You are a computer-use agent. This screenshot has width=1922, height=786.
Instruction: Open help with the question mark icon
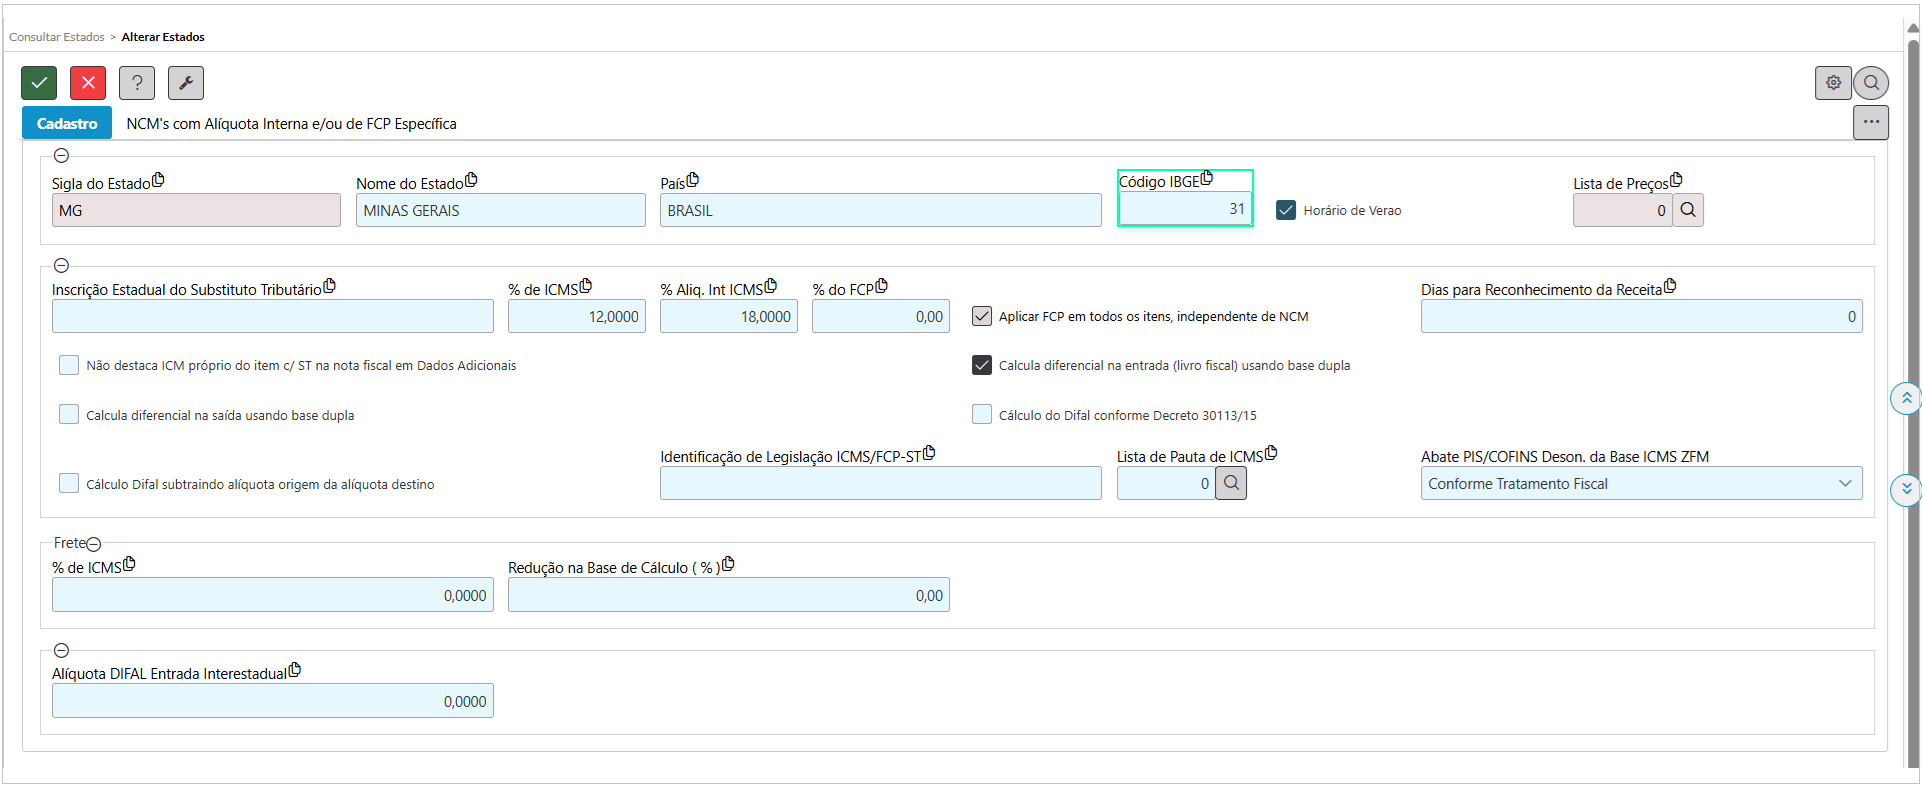137,83
